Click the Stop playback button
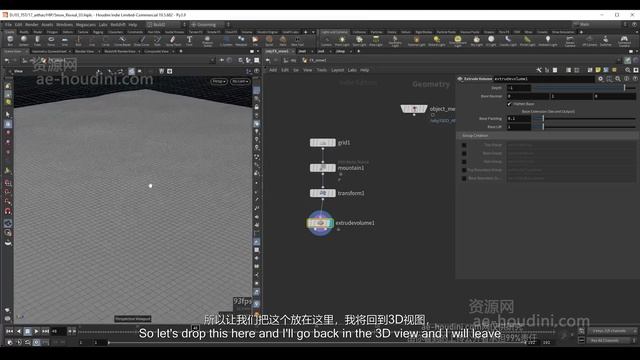The width and height of the screenshot is (640, 360). tap(27, 331)
